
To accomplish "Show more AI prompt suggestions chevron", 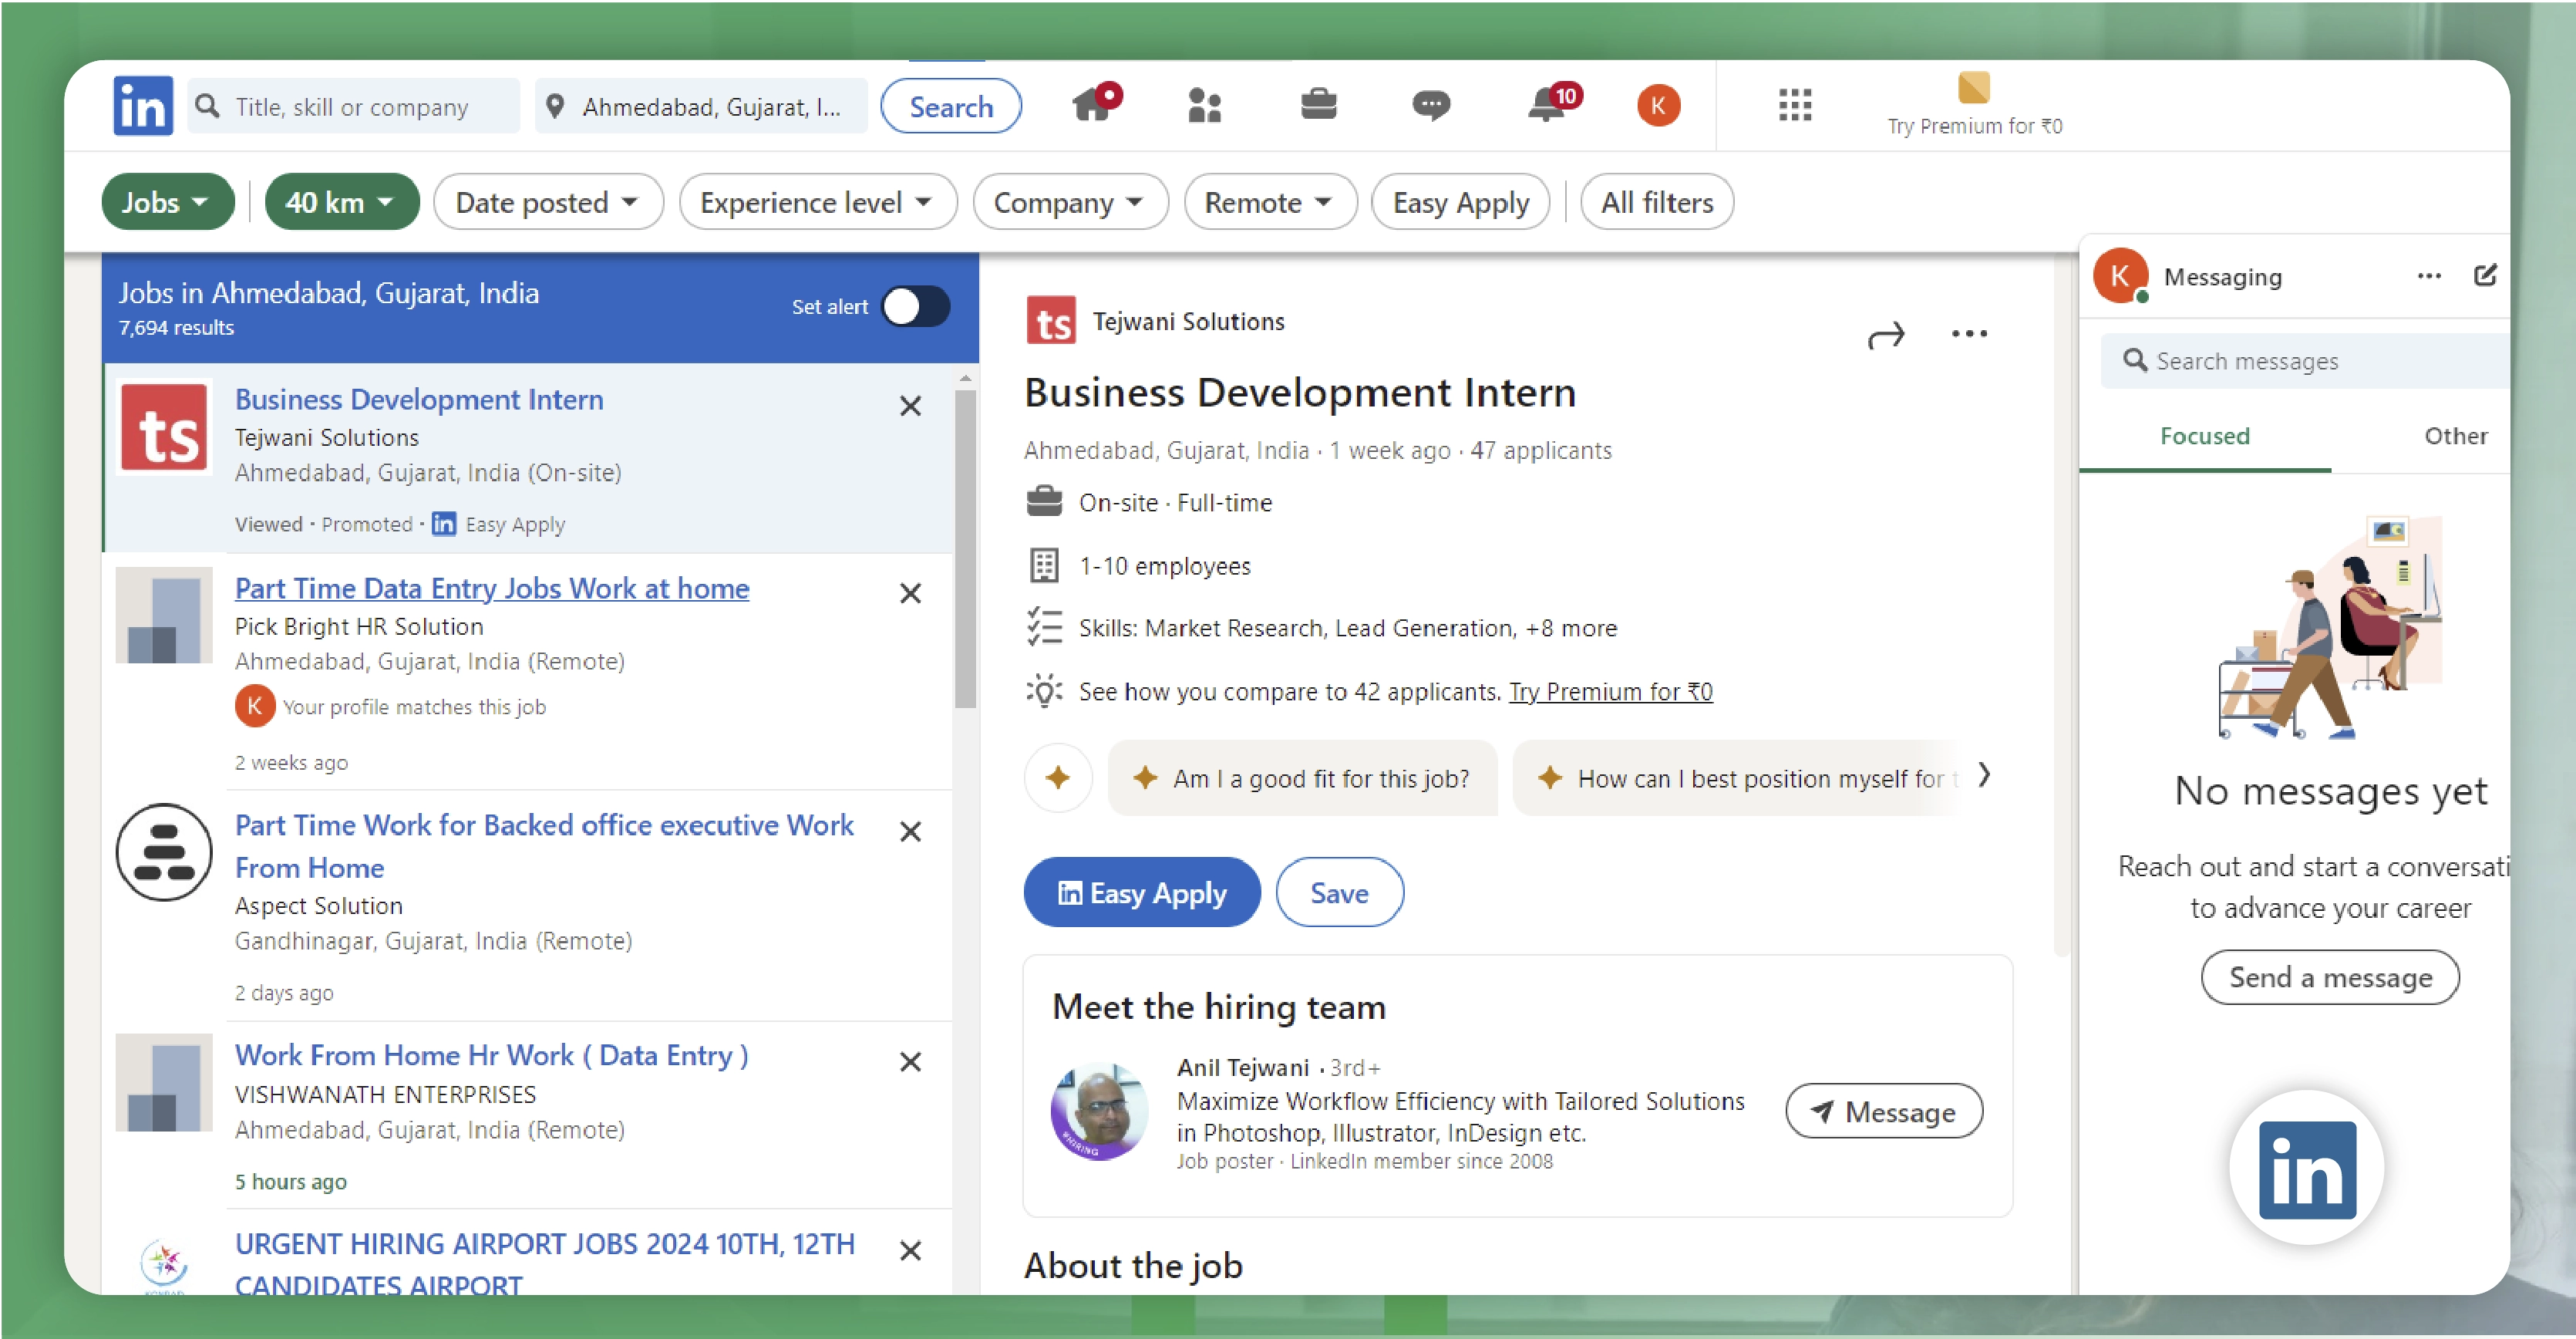I will click(x=1984, y=775).
